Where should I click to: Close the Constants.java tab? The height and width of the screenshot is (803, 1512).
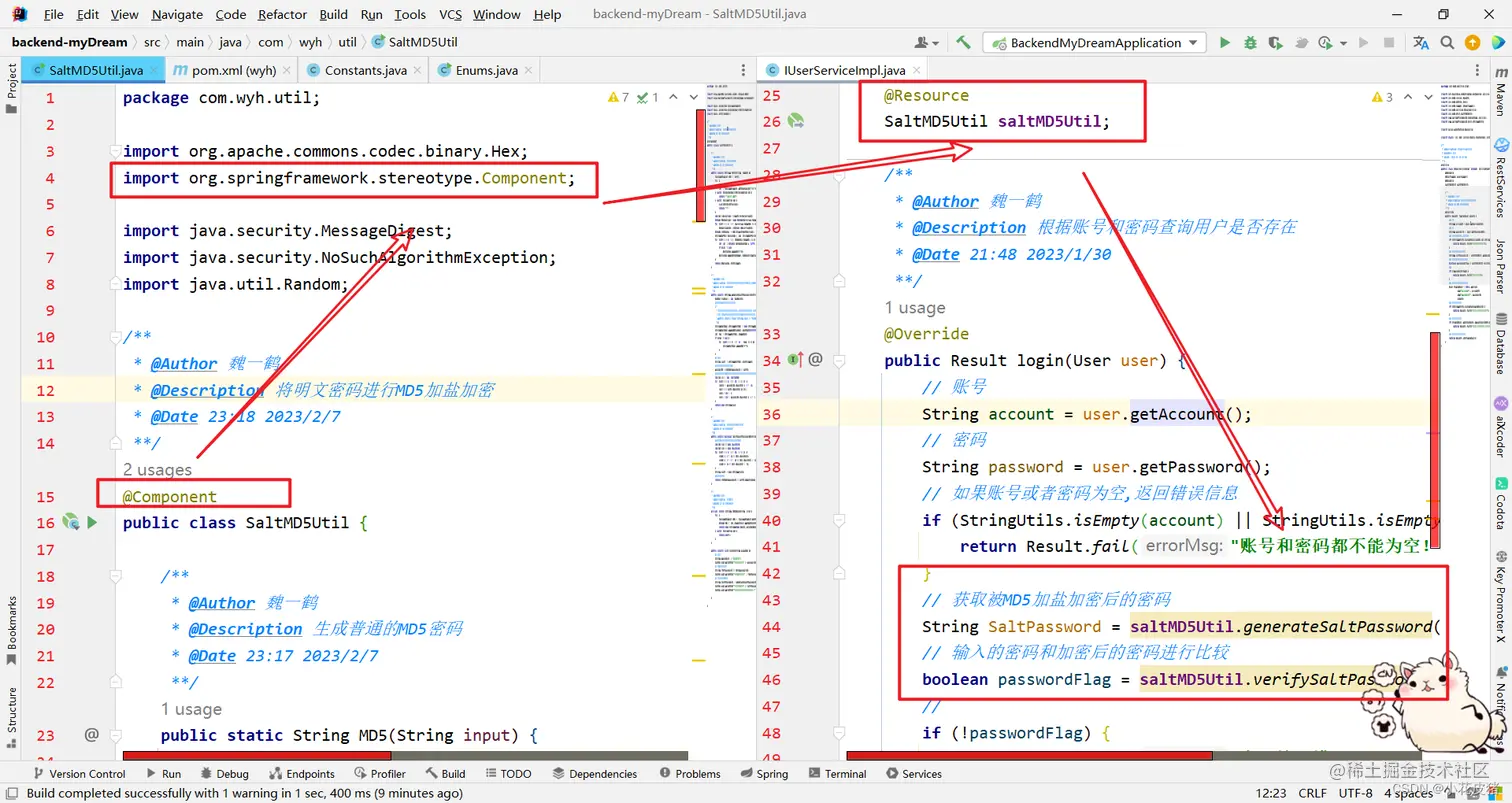point(418,70)
